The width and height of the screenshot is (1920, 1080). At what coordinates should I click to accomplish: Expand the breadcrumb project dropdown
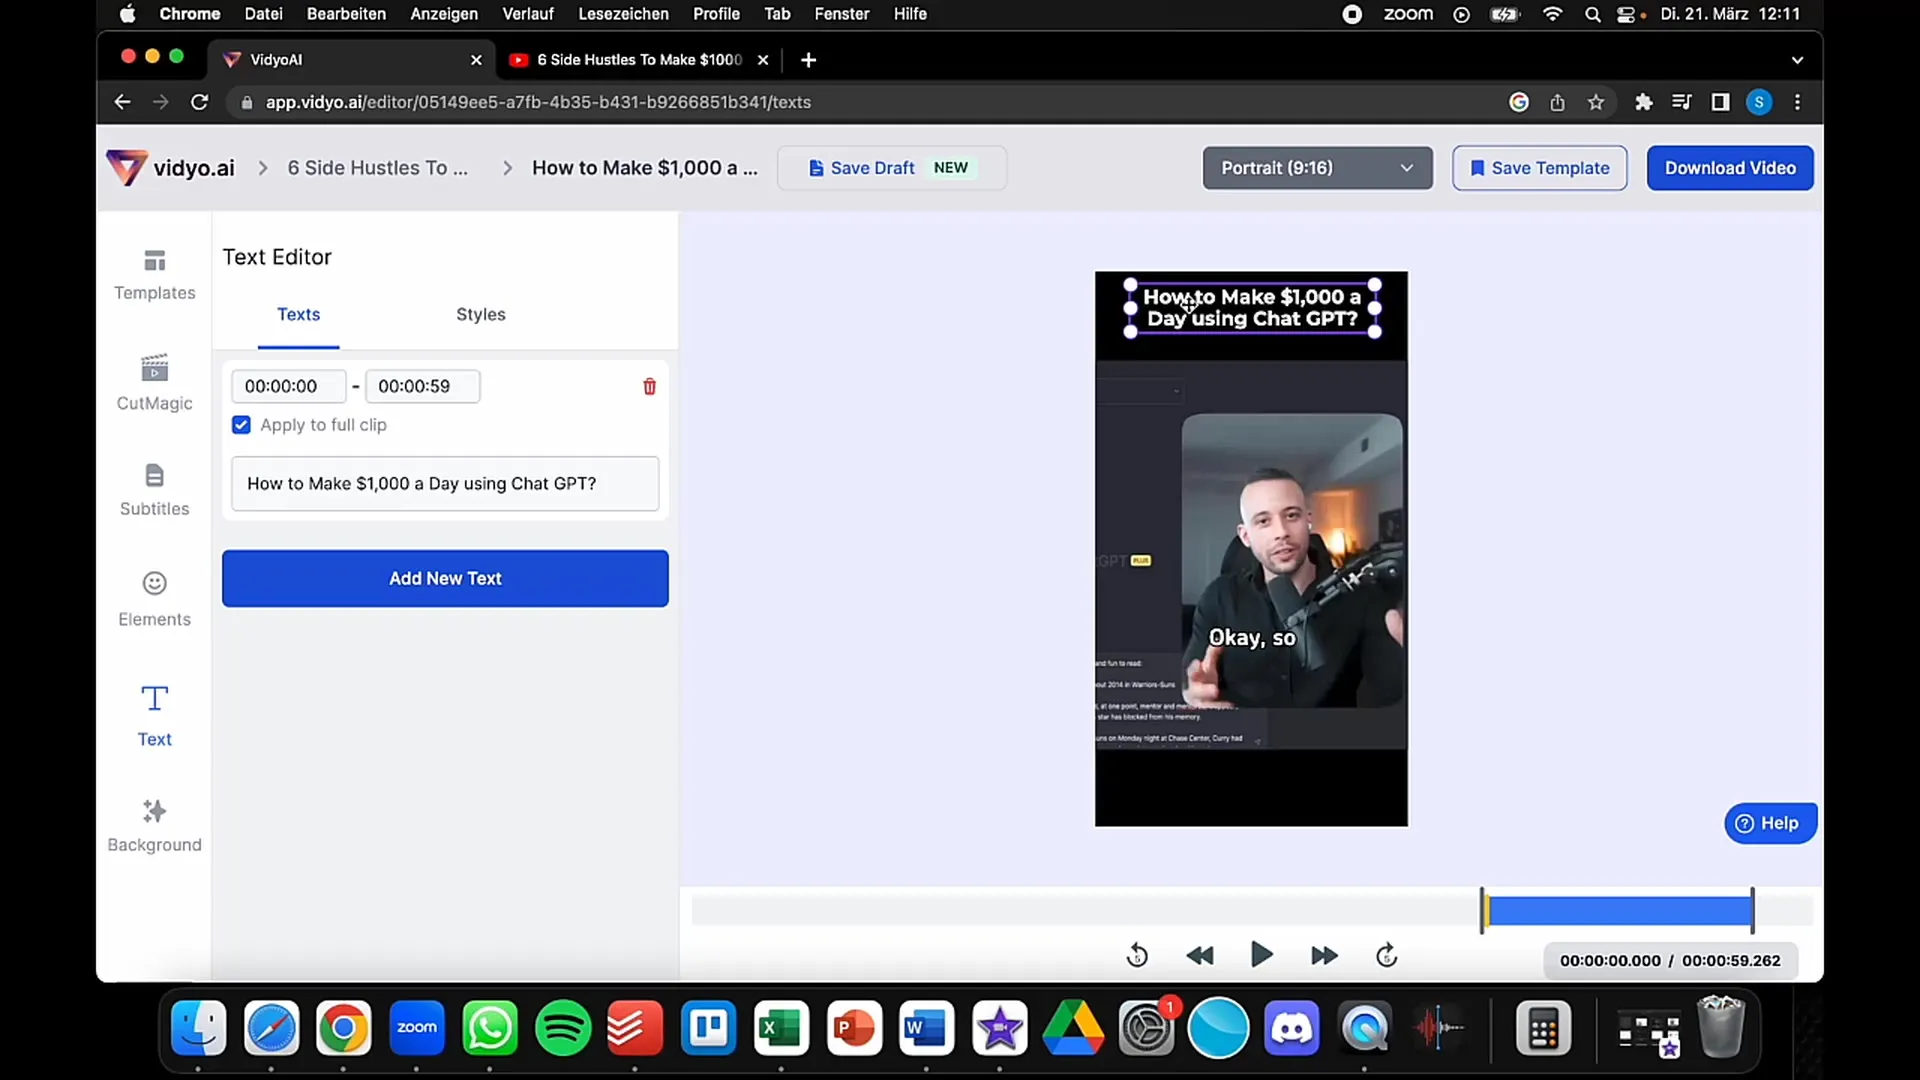point(377,167)
